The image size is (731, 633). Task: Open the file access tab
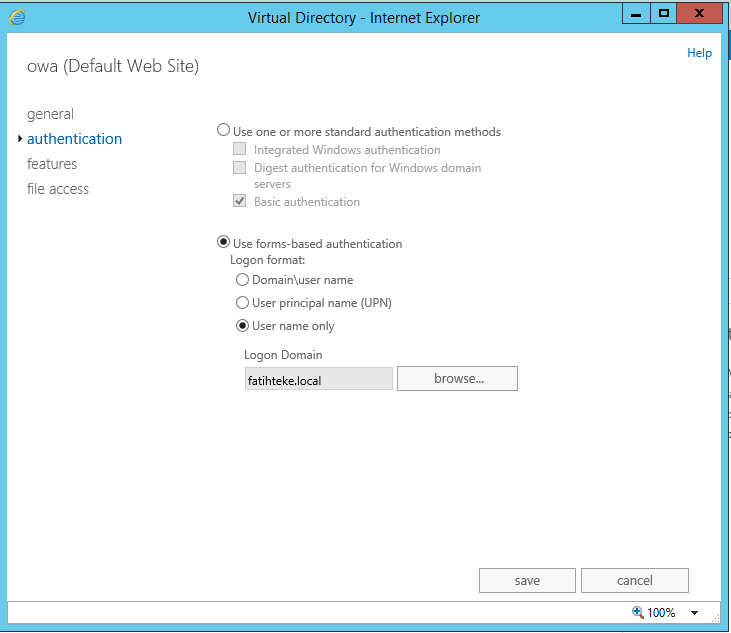58,189
